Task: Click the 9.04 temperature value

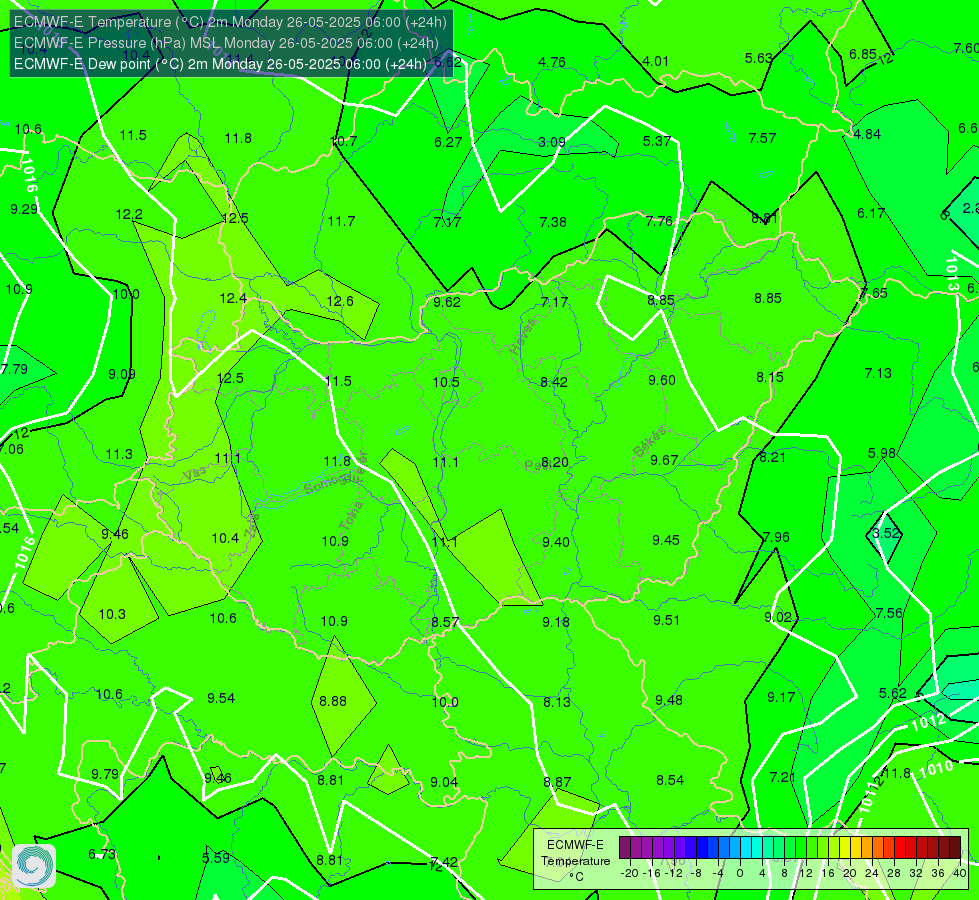Action: tap(444, 783)
